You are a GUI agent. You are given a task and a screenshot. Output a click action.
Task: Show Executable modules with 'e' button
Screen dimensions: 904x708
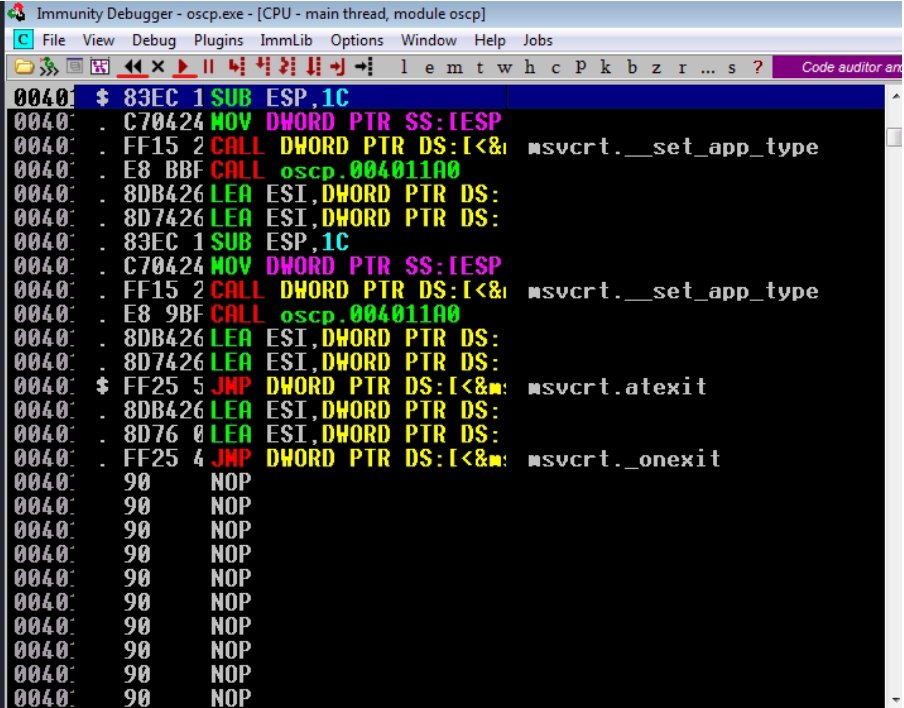click(x=430, y=68)
